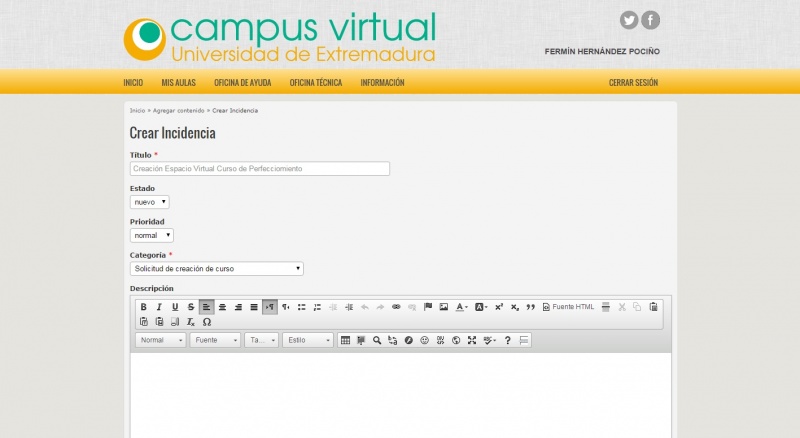Click the underline formatting icon
The image size is (800, 438).
click(175, 307)
